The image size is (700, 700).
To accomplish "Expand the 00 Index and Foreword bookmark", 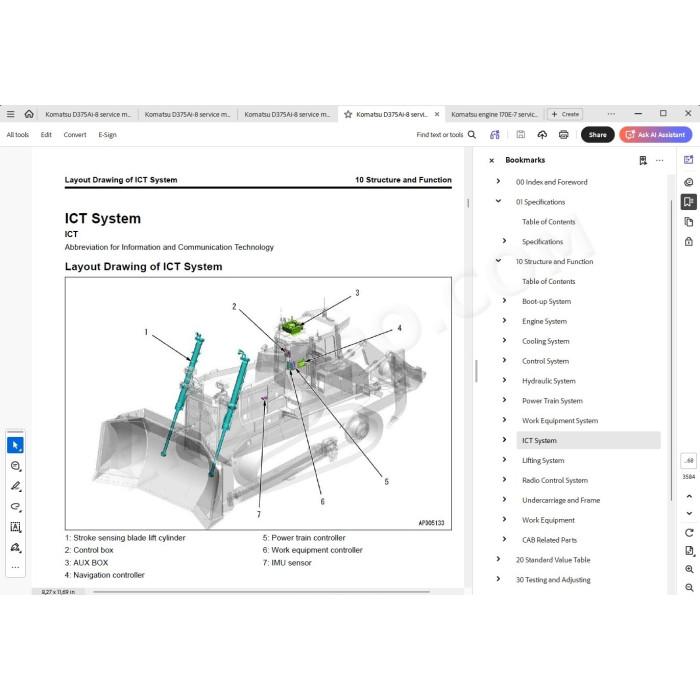I will click(x=498, y=181).
